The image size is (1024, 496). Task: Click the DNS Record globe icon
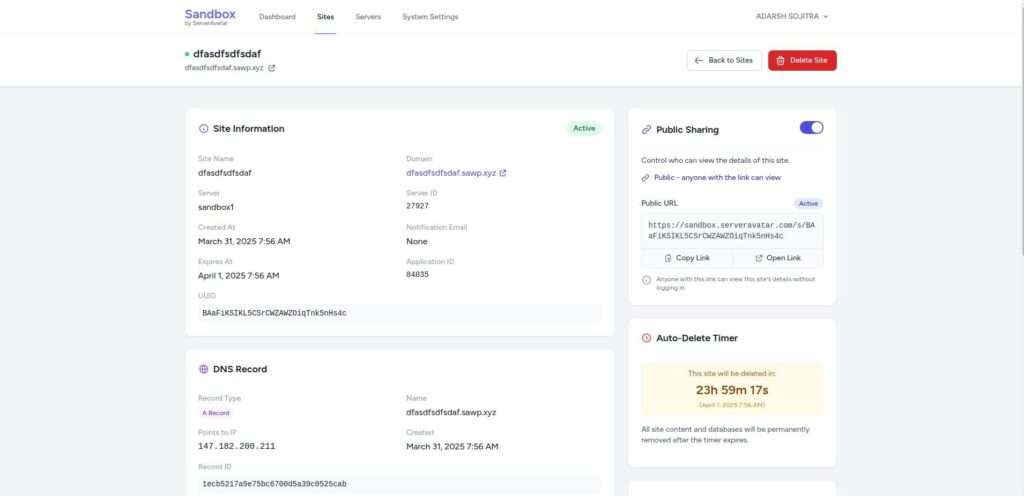(x=204, y=369)
